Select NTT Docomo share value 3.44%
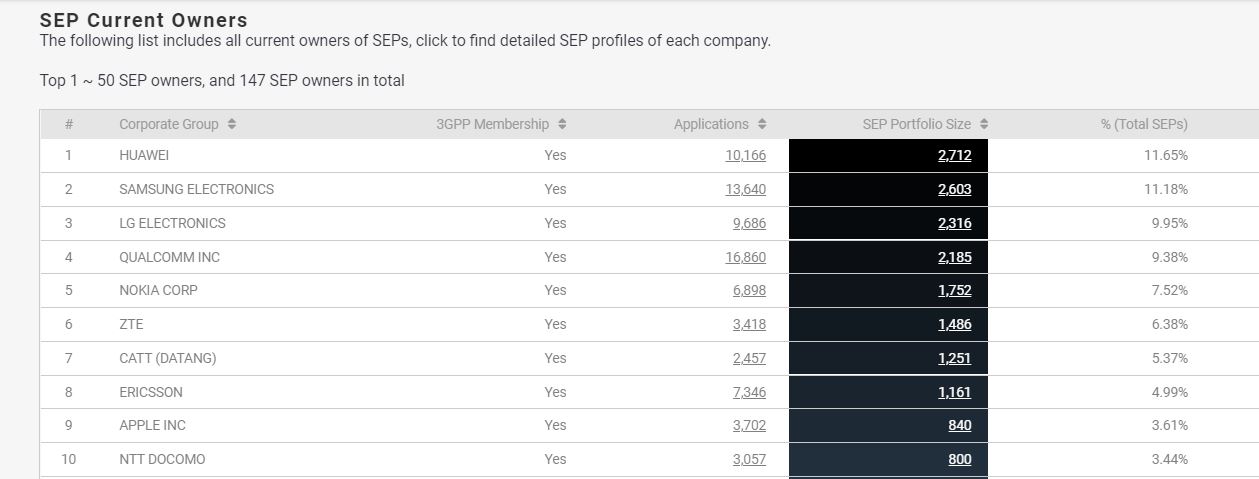 point(1170,459)
